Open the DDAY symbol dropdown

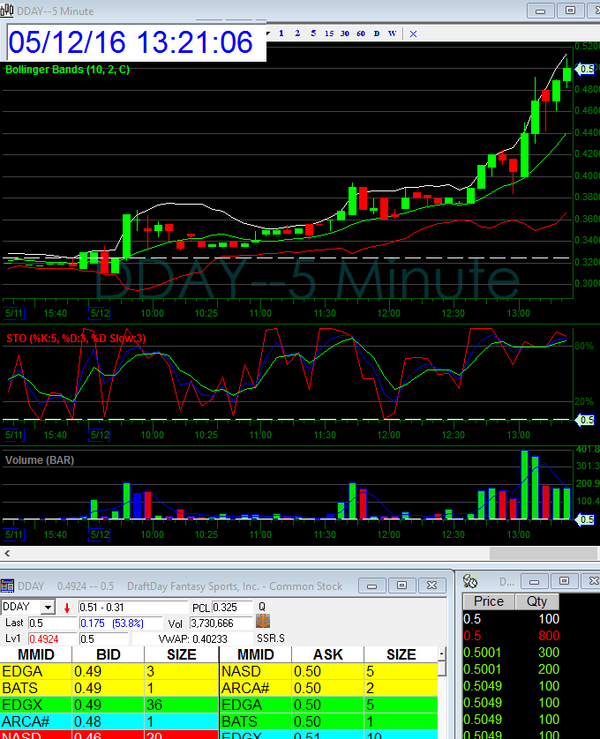pos(47,607)
